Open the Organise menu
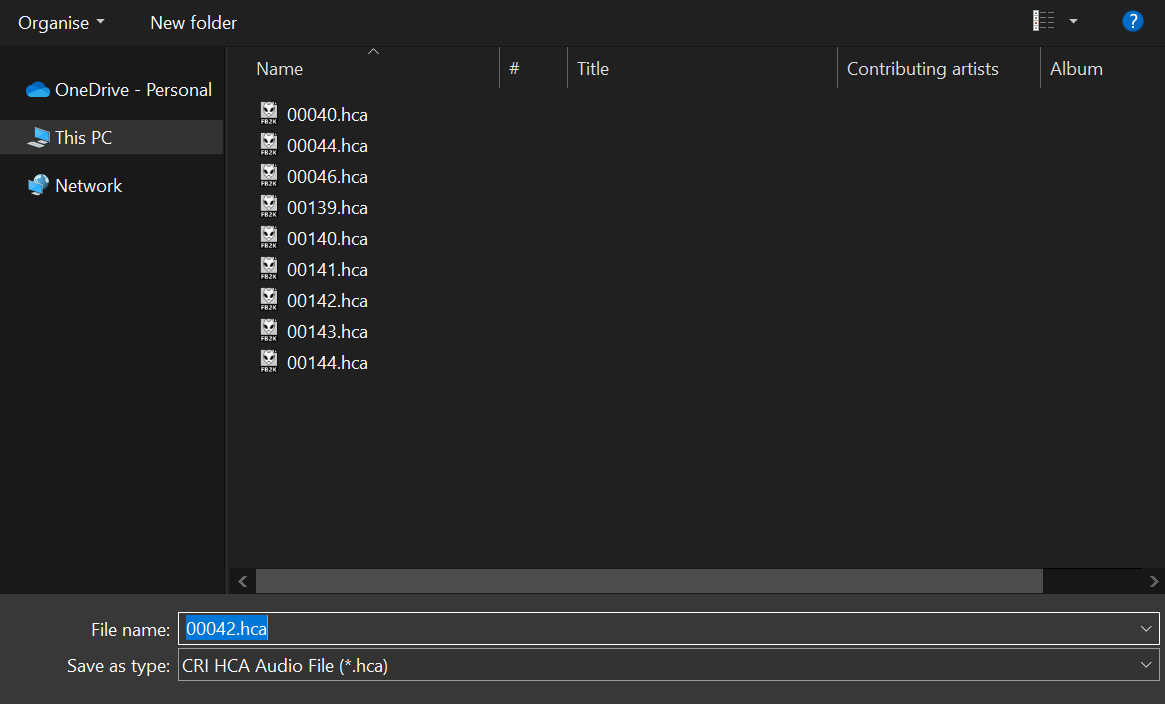This screenshot has width=1165, height=704. coord(61,23)
